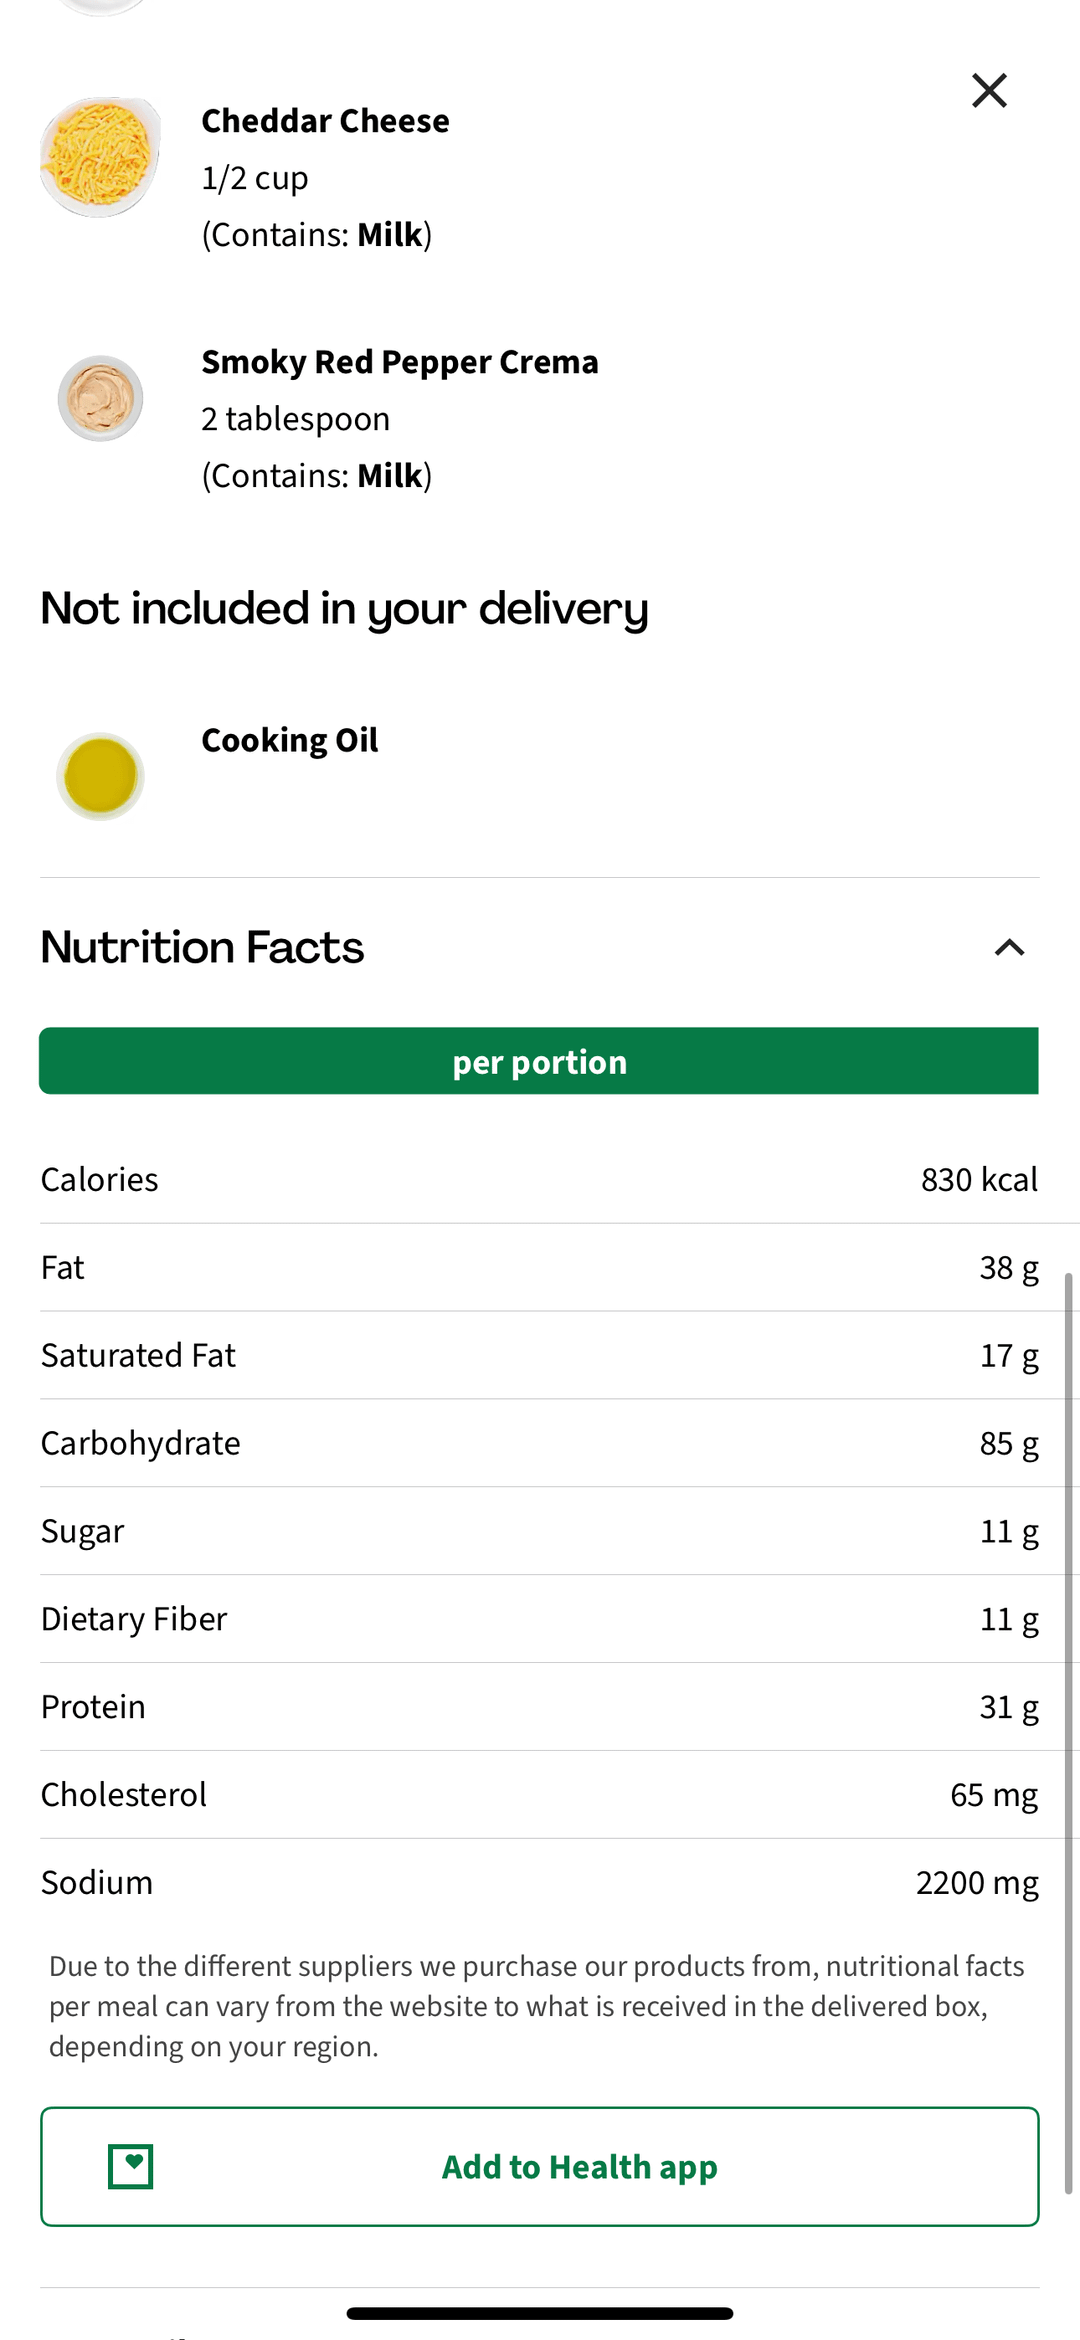The height and width of the screenshot is (2340, 1080).
Task: Select the Protein 31 g row
Action: click(539, 1707)
